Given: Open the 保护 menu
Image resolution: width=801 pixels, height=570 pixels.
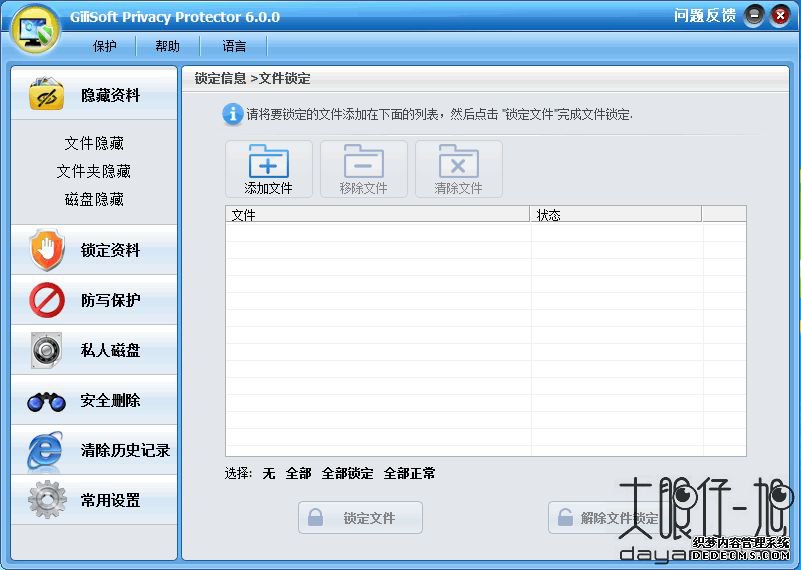Looking at the screenshot, I should click(x=105, y=46).
